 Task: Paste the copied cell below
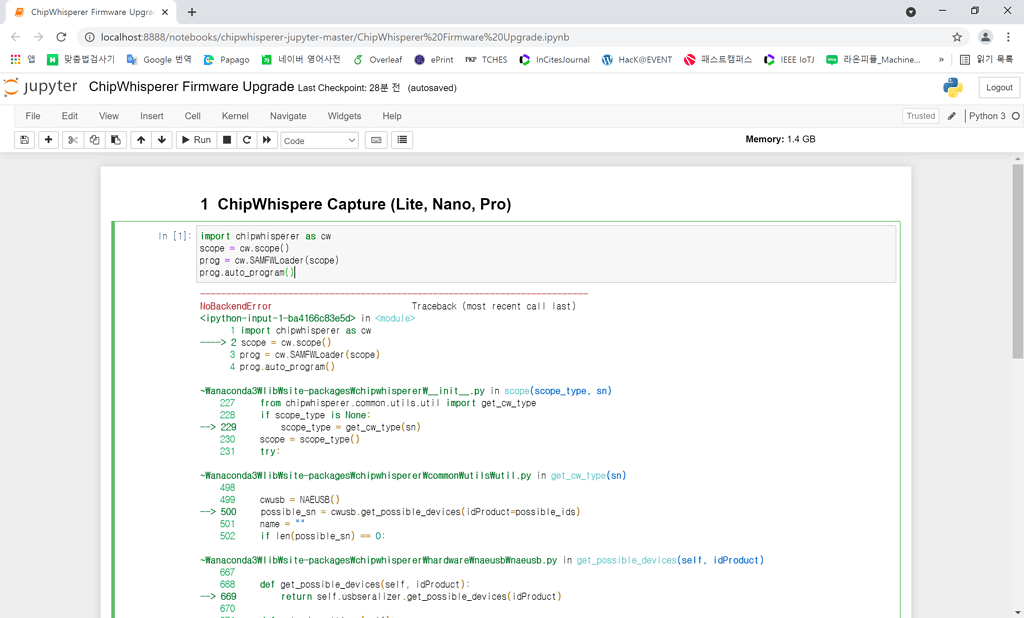pyautogui.click(x=116, y=140)
